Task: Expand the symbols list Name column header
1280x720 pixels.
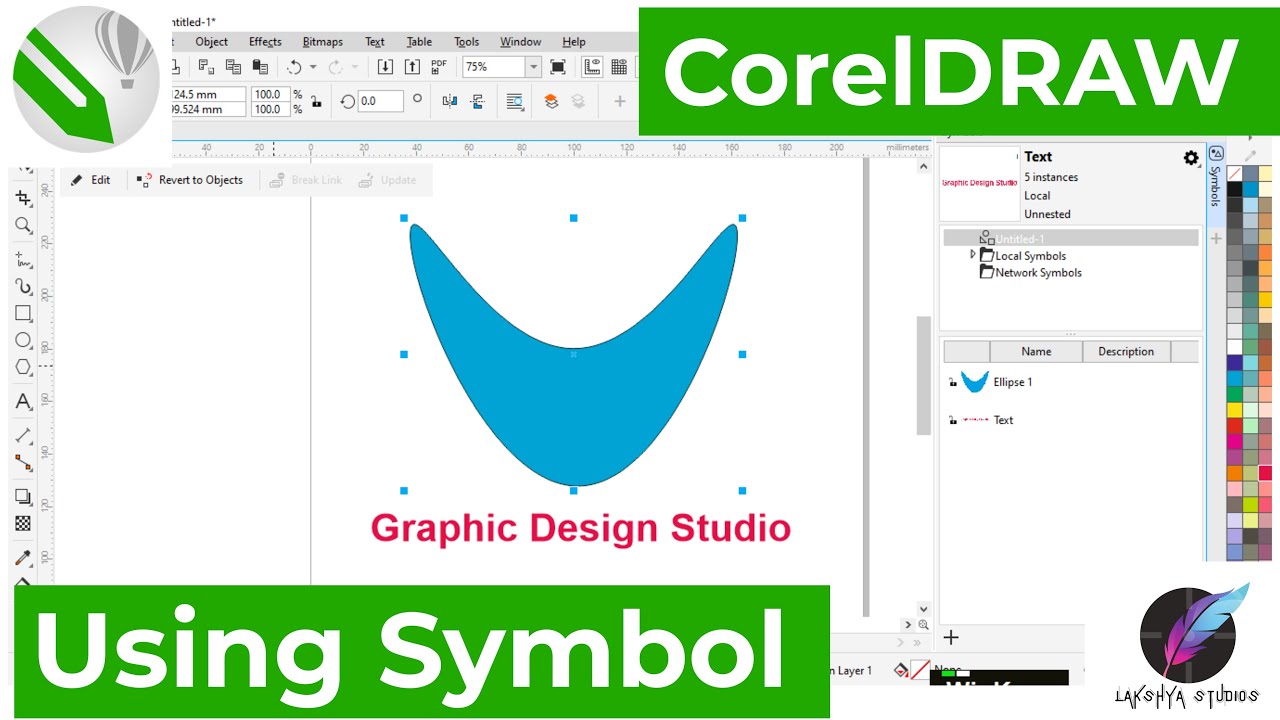Action: pos(1036,351)
